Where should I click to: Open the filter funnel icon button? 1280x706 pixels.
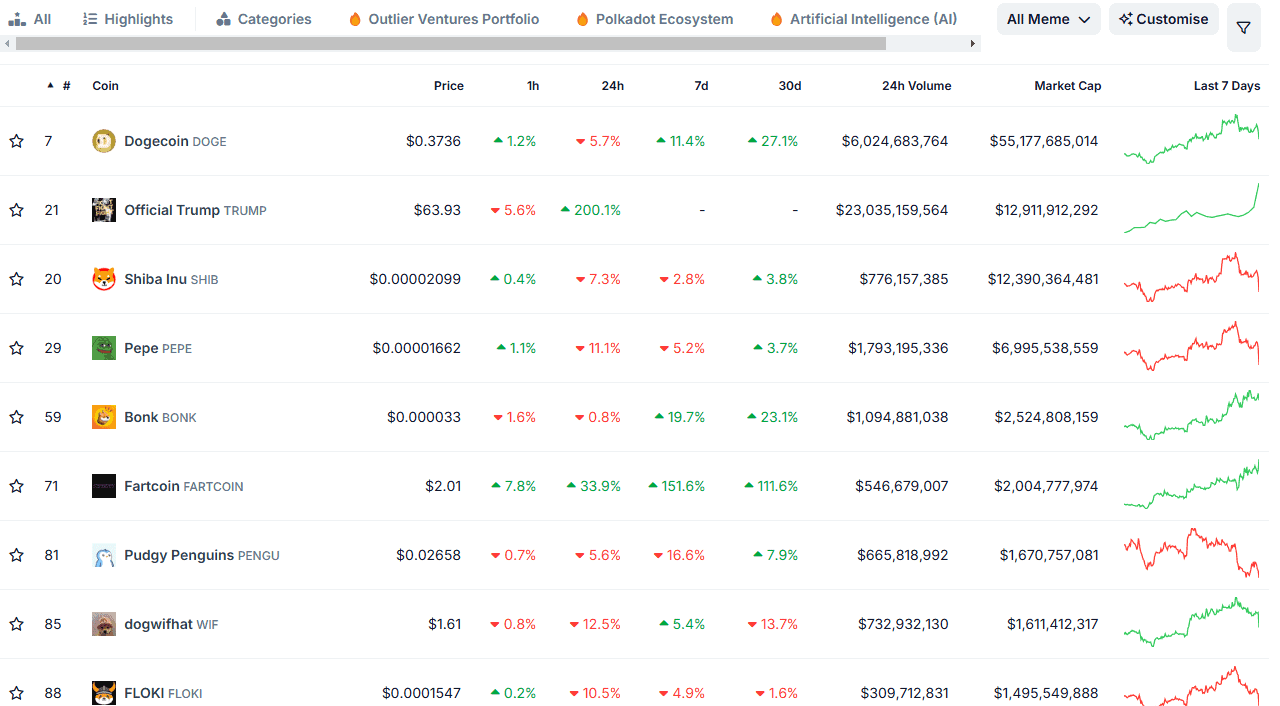click(1244, 28)
